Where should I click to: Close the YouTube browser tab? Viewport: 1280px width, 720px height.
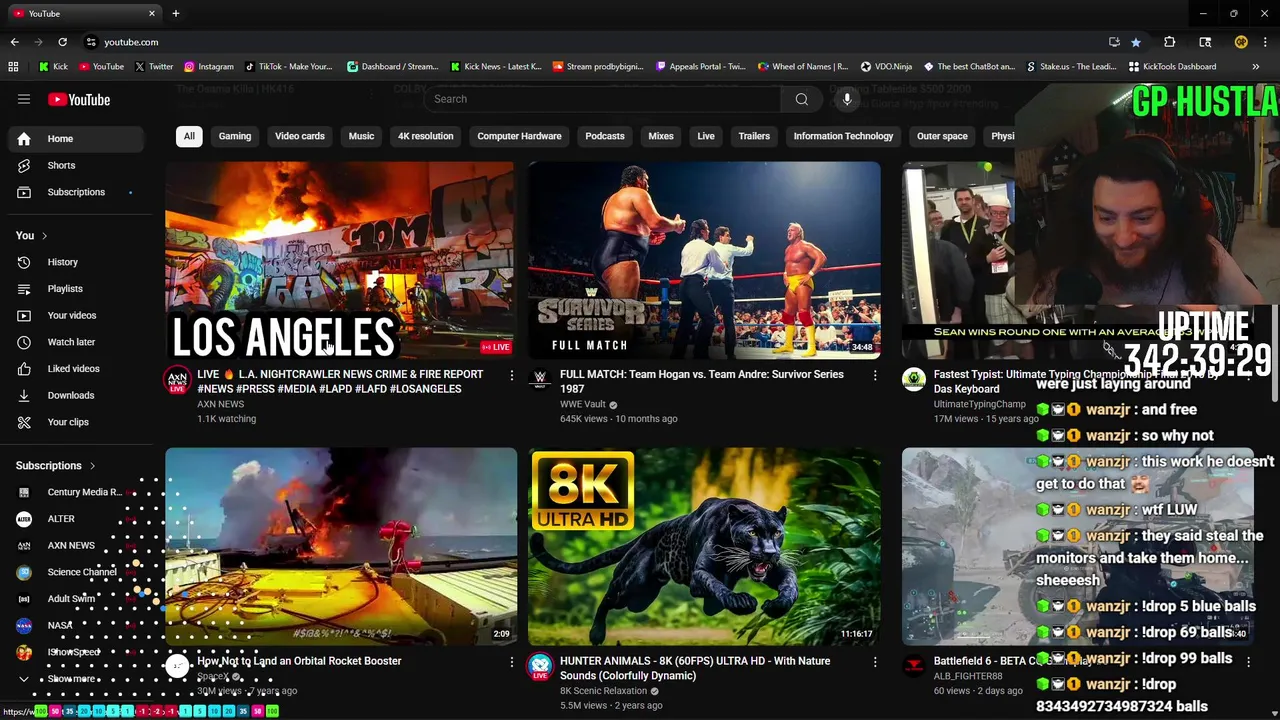[x=152, y=13]
